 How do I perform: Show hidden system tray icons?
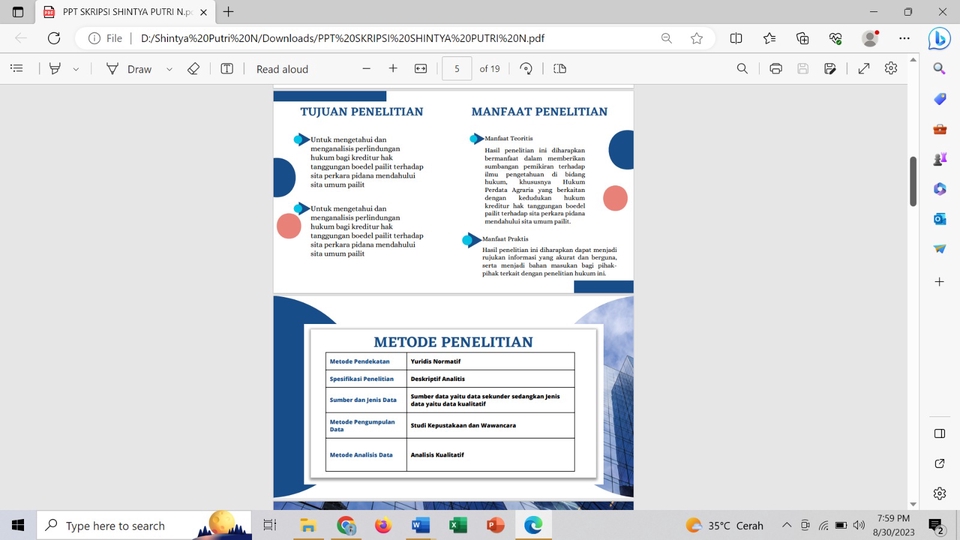tap(787, 525)
